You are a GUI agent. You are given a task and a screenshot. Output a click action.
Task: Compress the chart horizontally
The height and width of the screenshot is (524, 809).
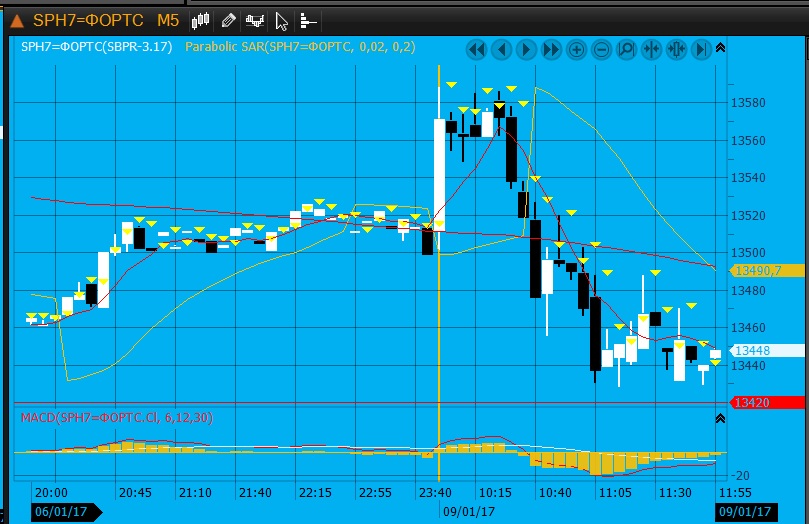point(651,48)
